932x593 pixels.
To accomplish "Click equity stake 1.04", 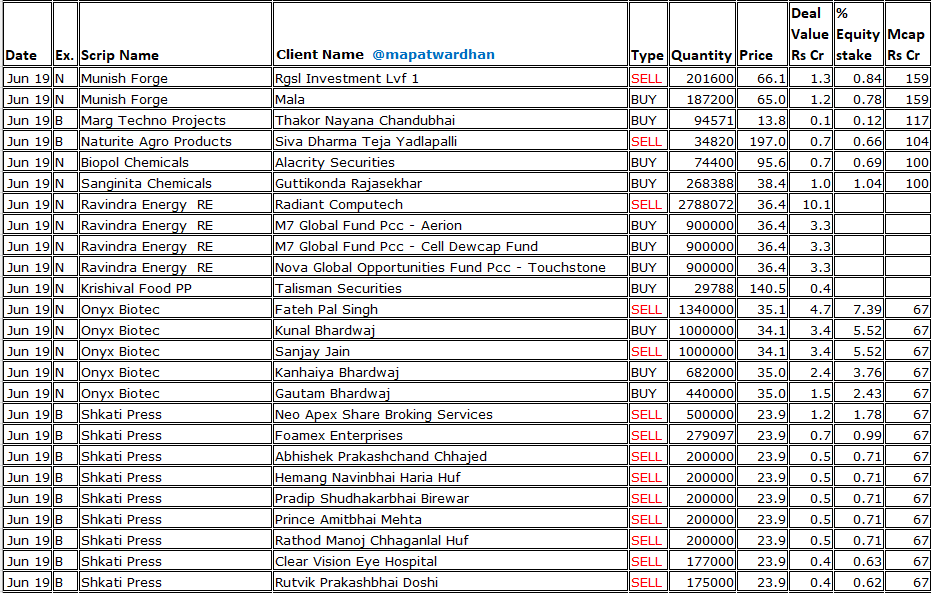I will click(867, 184).
